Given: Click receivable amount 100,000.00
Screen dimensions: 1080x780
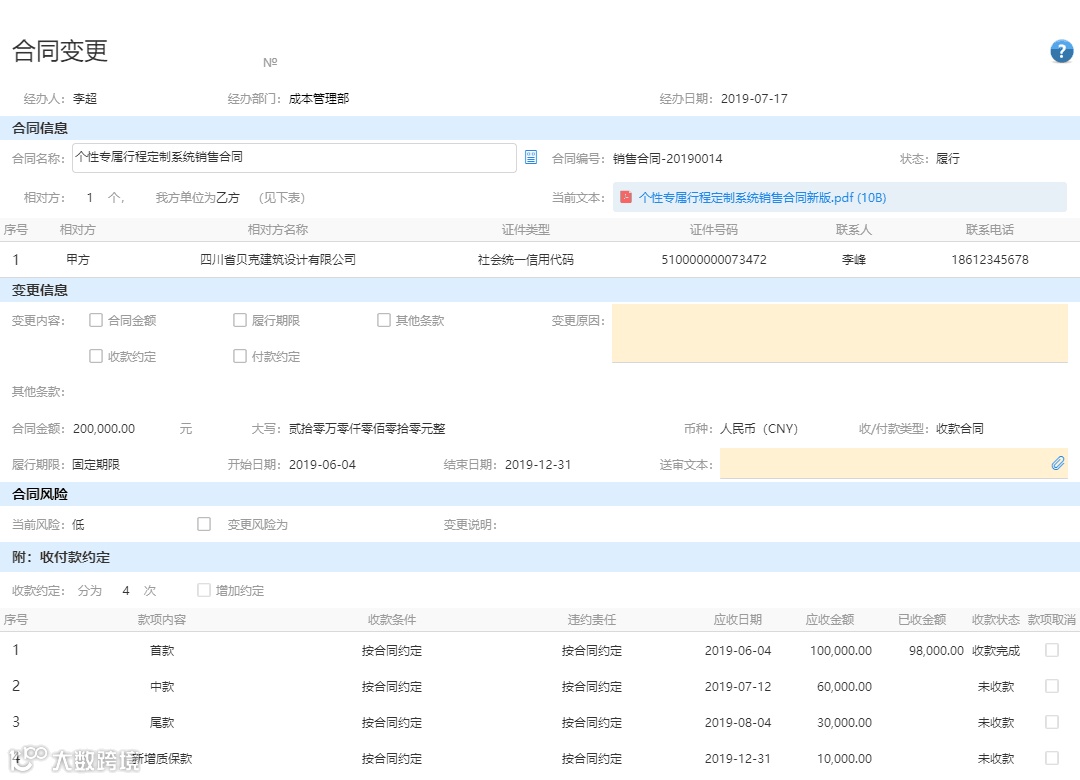Looking at the screenshot, I should tap(841, 650).
